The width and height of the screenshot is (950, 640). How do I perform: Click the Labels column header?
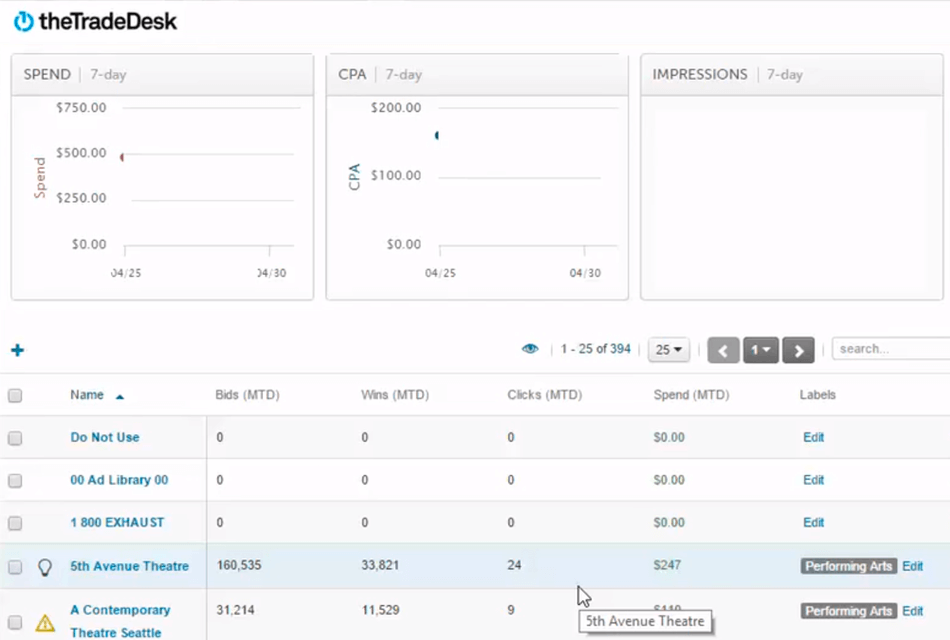coord(817,395)
